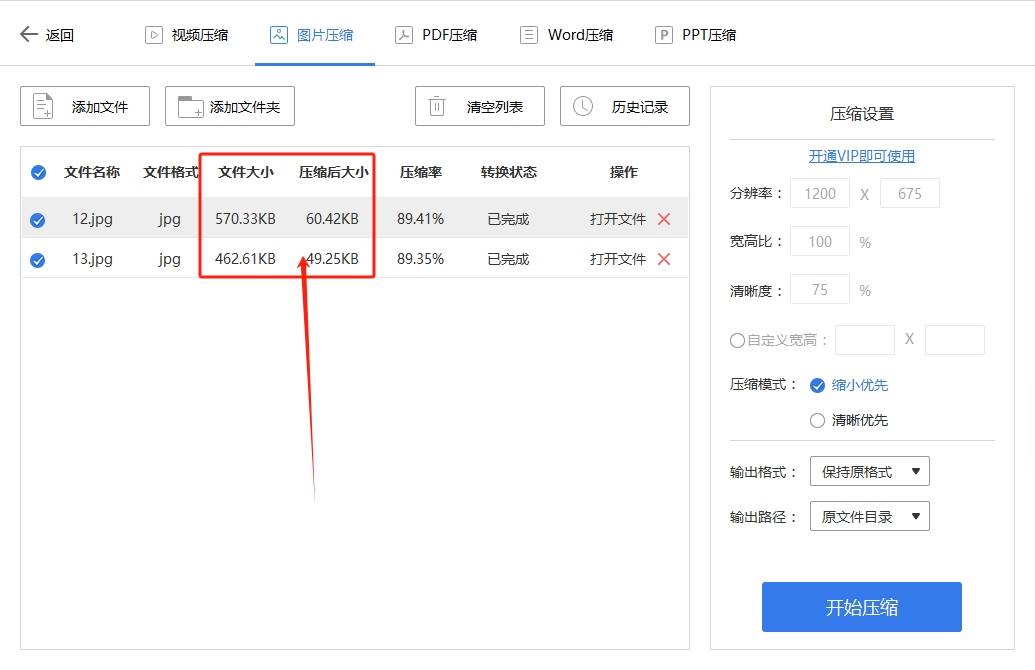
Task: Uncheck the checkbox for 12.jpg
Action: click(x=38, y=218)
